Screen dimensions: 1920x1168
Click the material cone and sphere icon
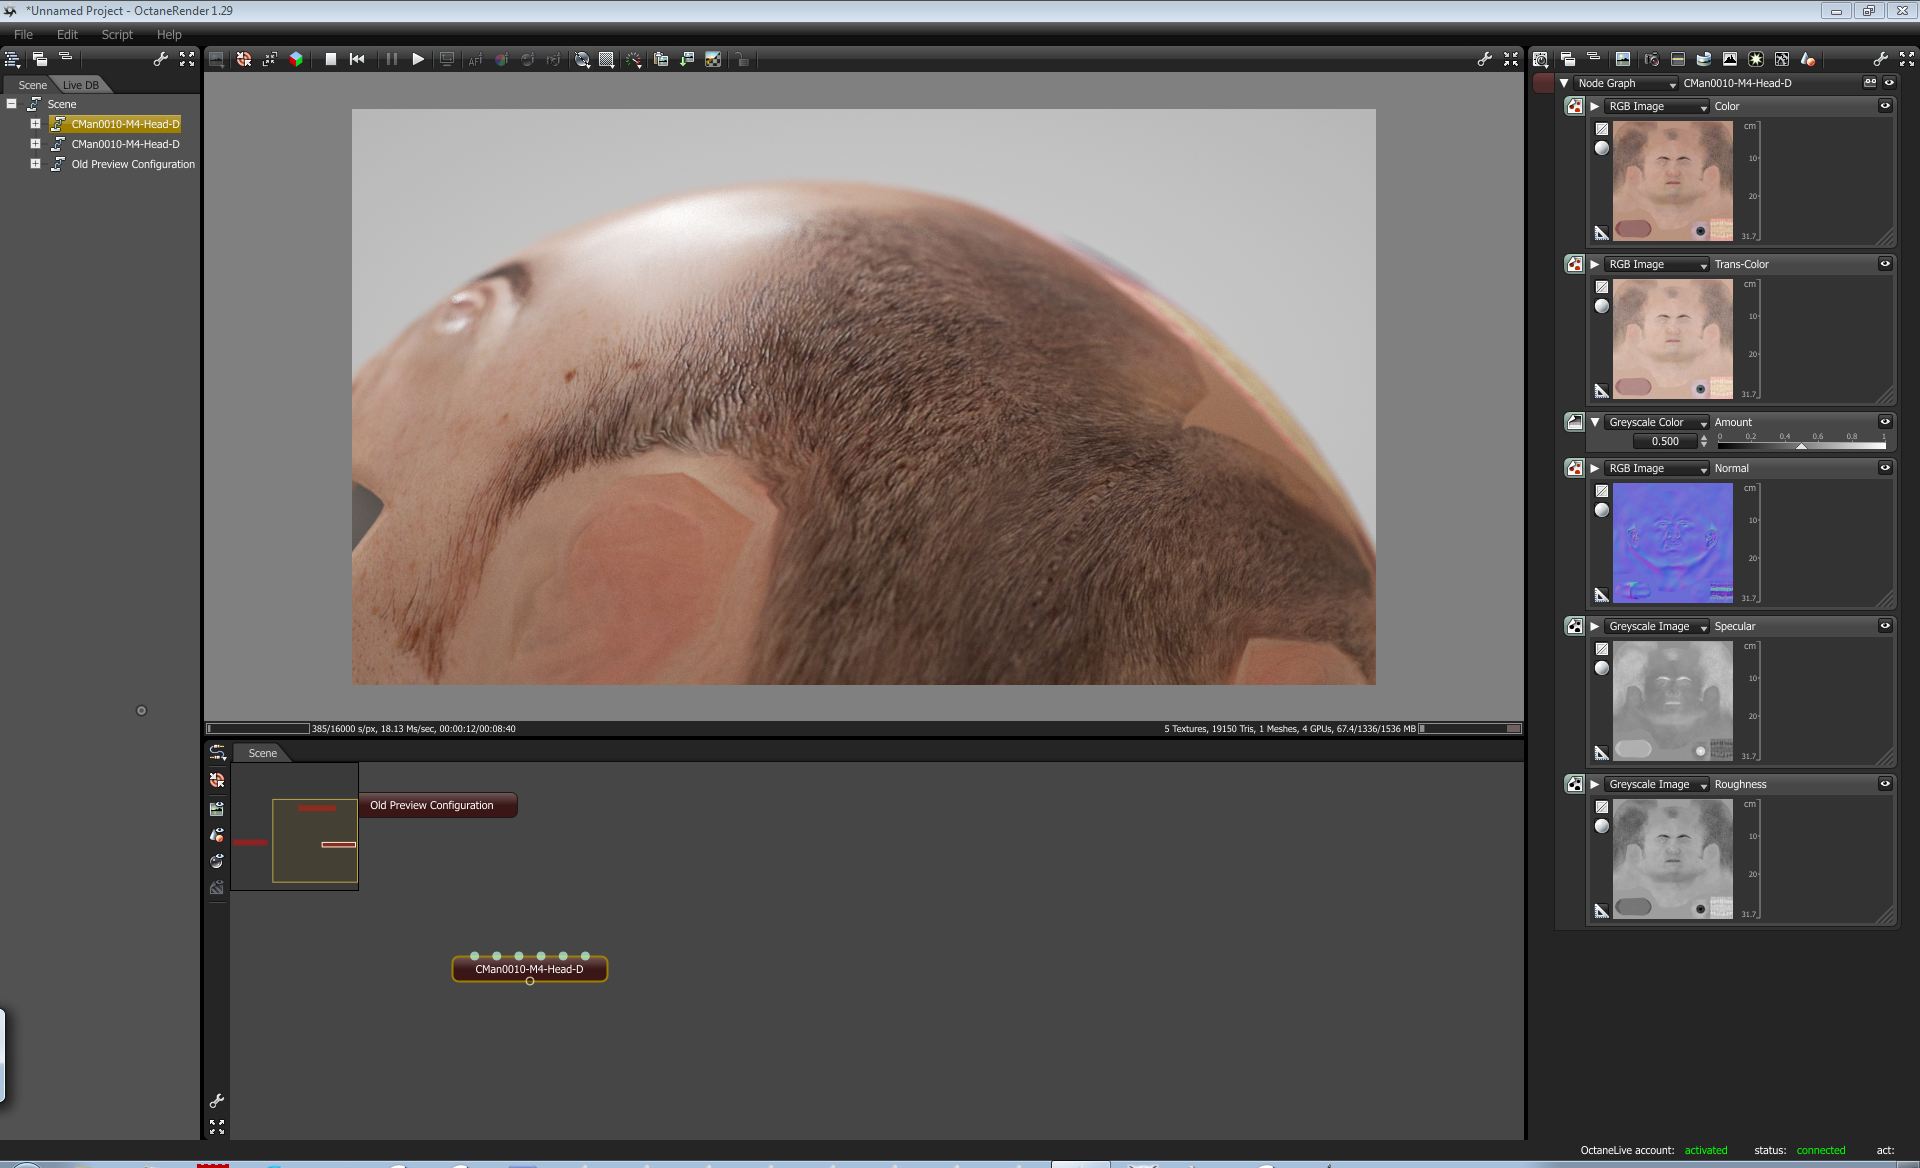(1808, 59)
